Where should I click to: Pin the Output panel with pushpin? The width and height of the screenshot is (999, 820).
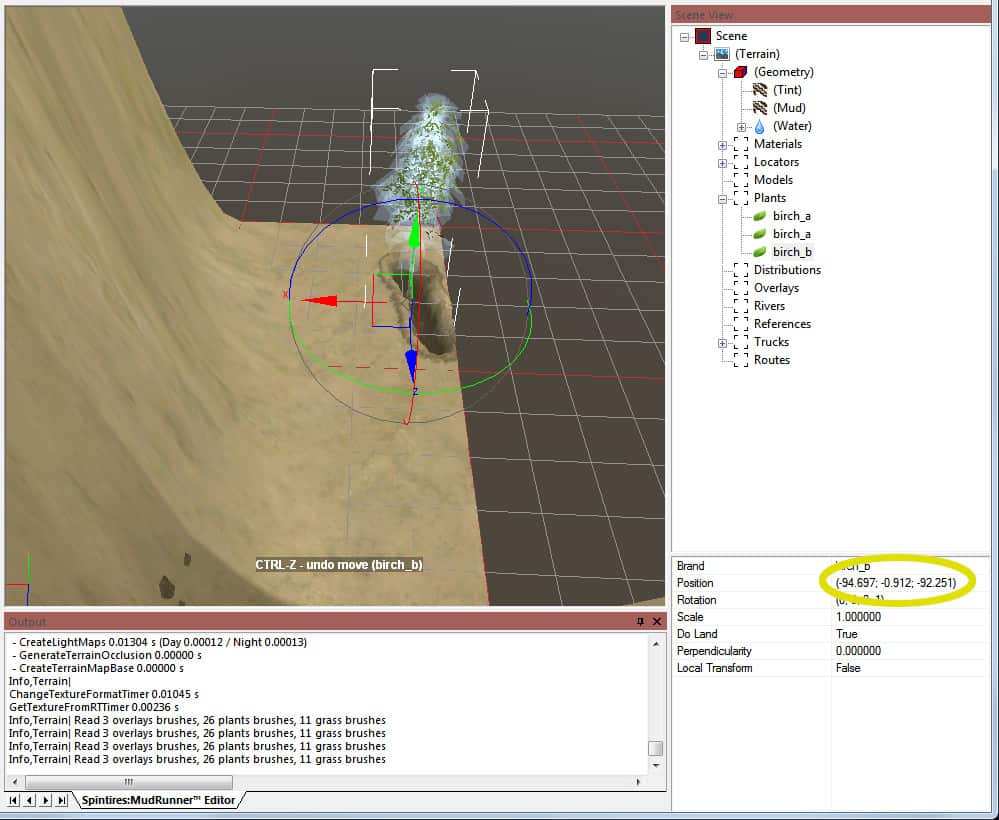click(x=641, y=622)
